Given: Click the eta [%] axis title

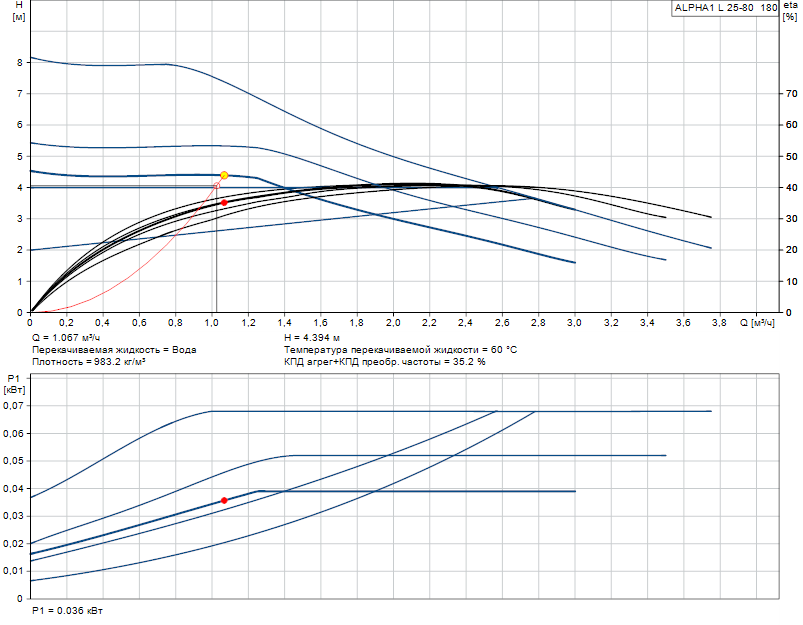Looking at the screenshot, I should point(790,11).
